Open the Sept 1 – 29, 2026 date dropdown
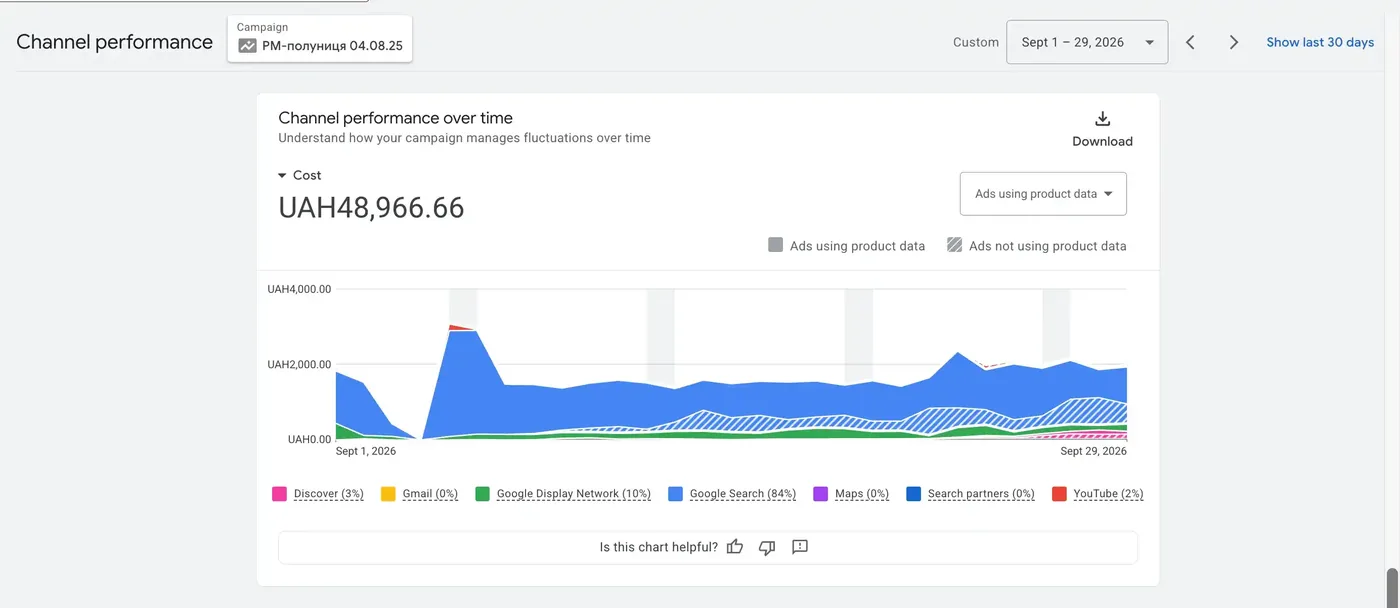Screen dimensions: 1400x608 click(1087, 42)
